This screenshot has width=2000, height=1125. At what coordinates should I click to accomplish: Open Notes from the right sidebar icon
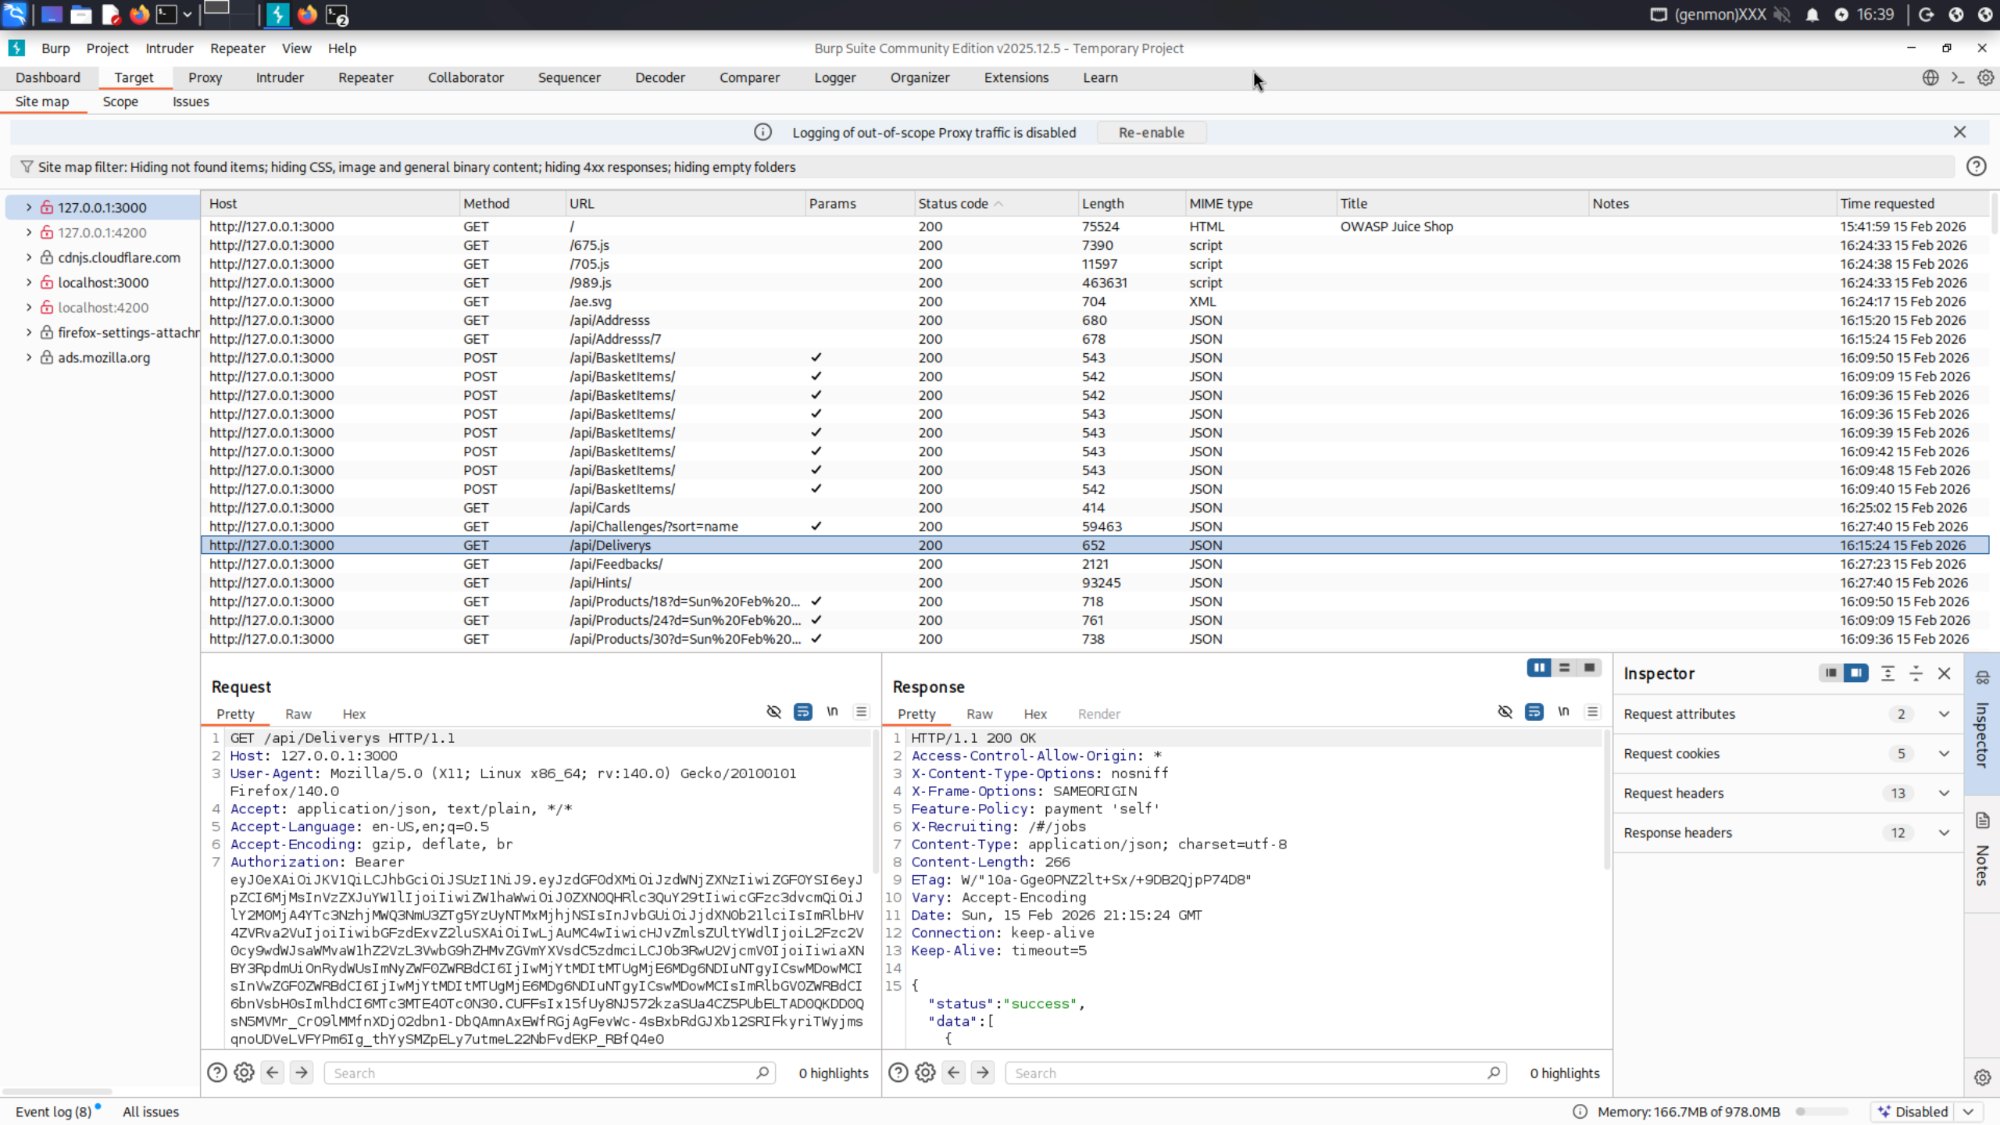[1982, 821]
